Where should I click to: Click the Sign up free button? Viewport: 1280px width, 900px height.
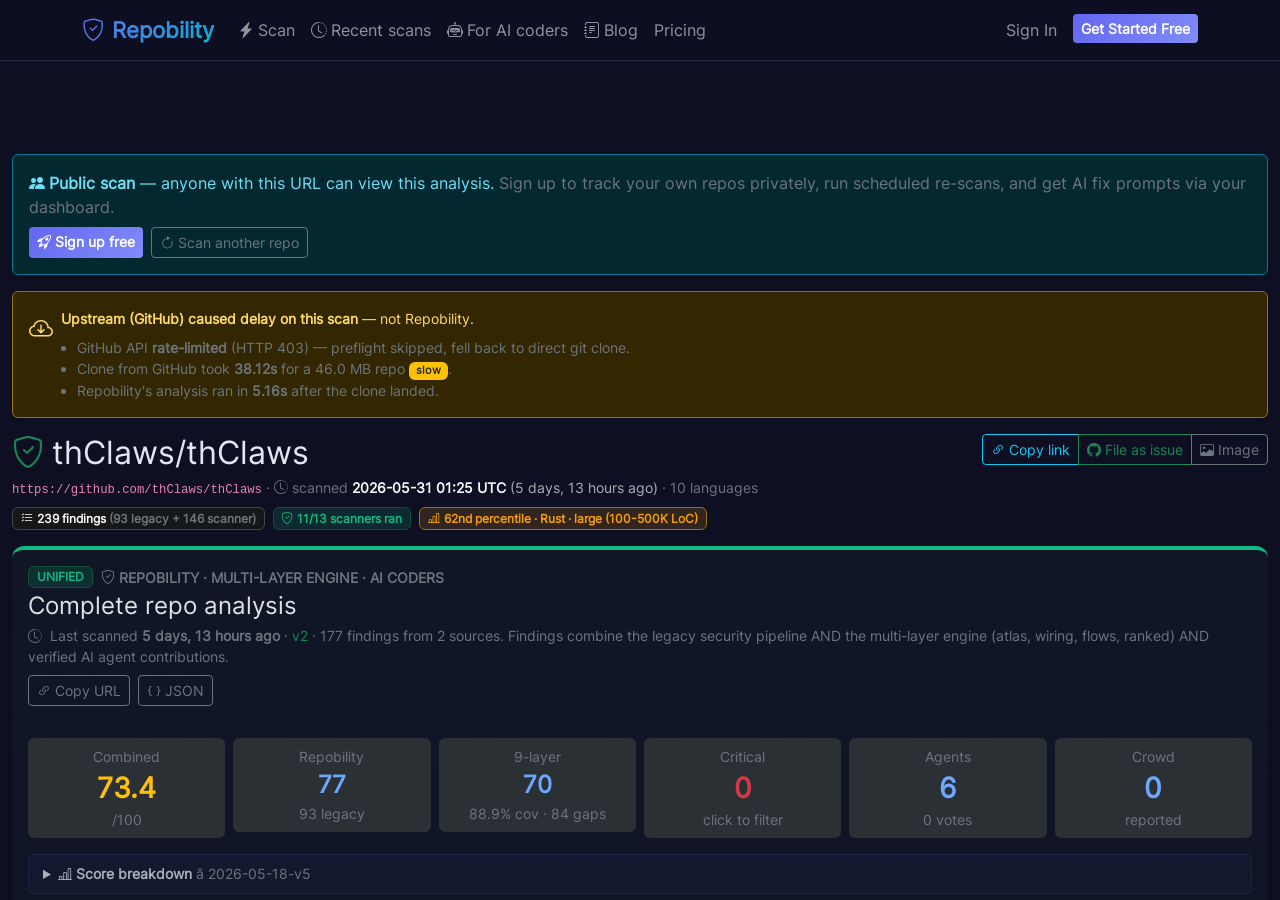(x=86, y=242)
